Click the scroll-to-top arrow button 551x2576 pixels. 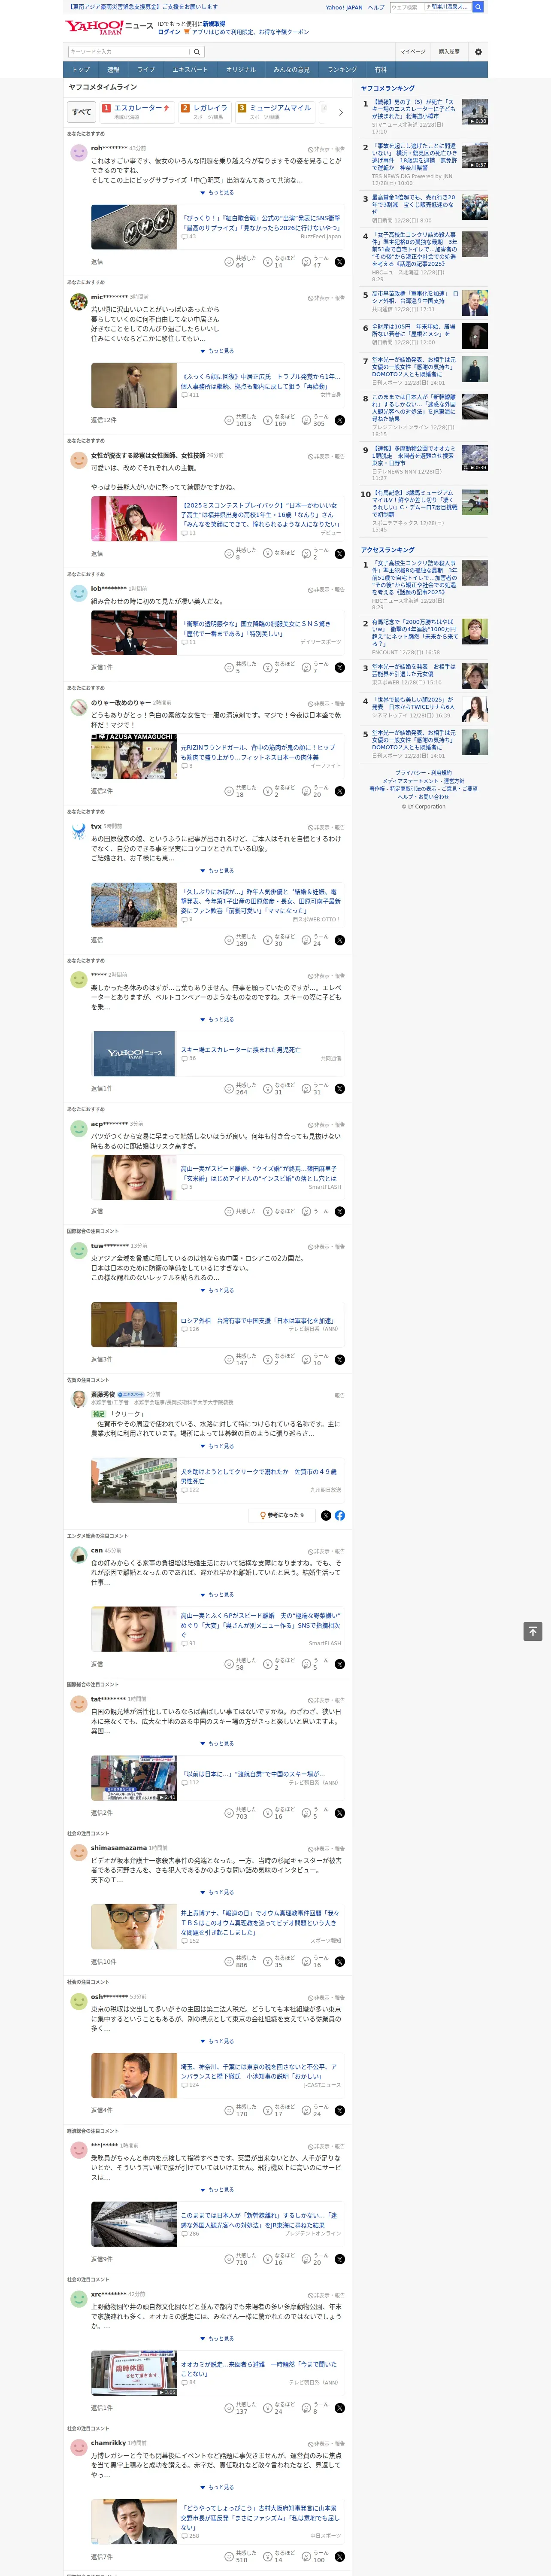click(533, 1631)
